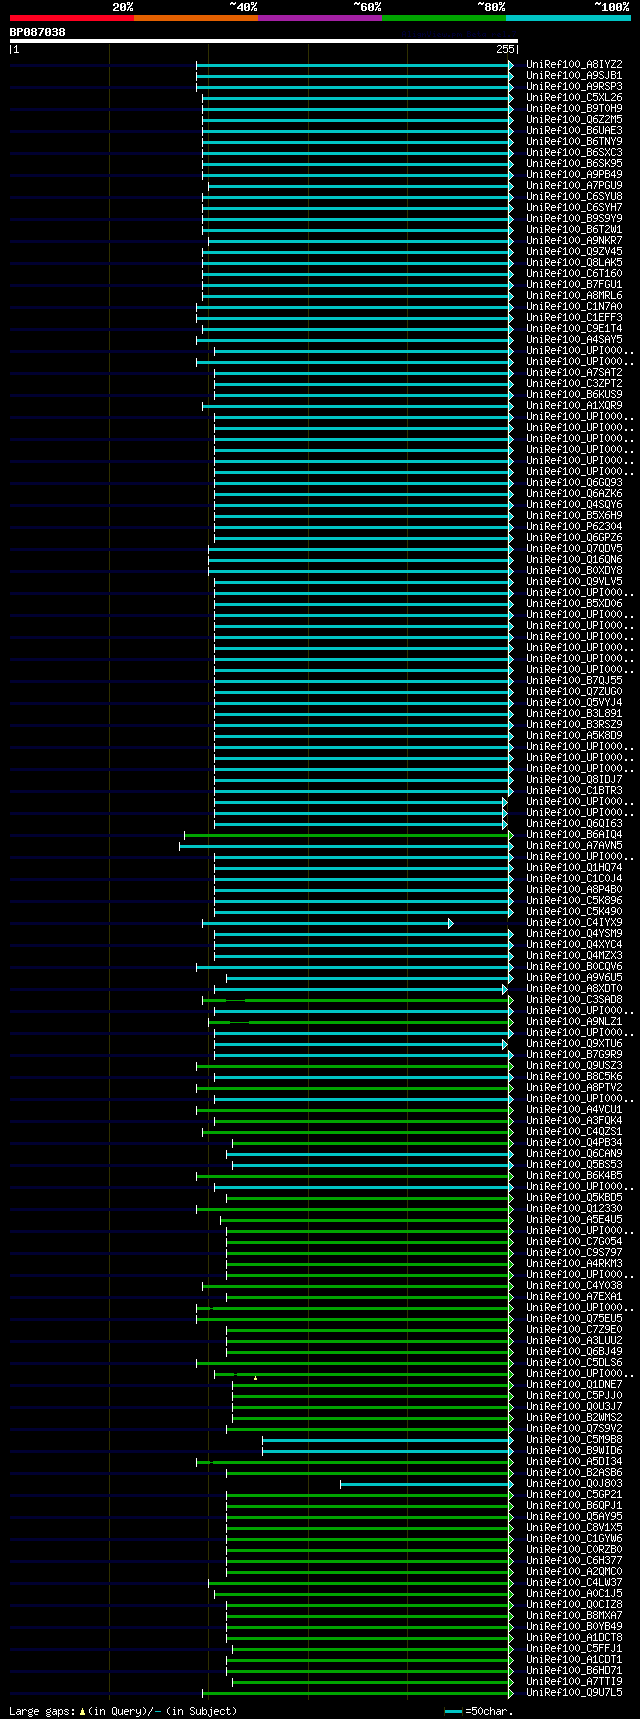Select hit label UniRef100_Q4YSM9

click(x=574, y=934)
